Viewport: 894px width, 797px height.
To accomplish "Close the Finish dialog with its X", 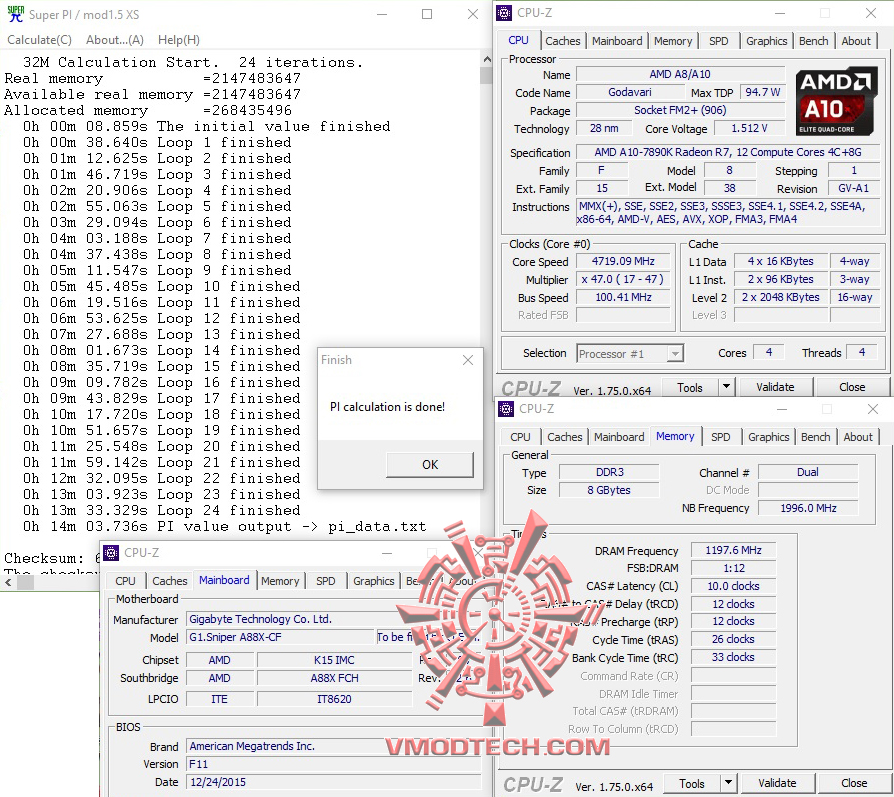I will [x=468, y=360].
